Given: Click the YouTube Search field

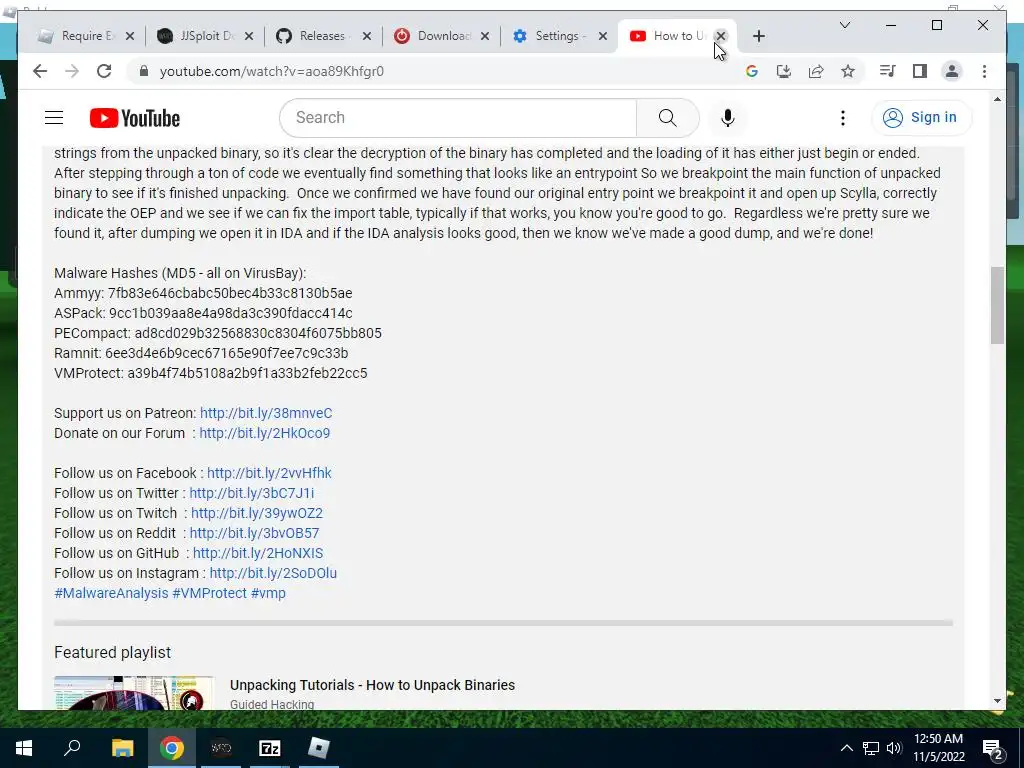Looking at the screenshot, I should pyautogui.click(x=457, y=118).
